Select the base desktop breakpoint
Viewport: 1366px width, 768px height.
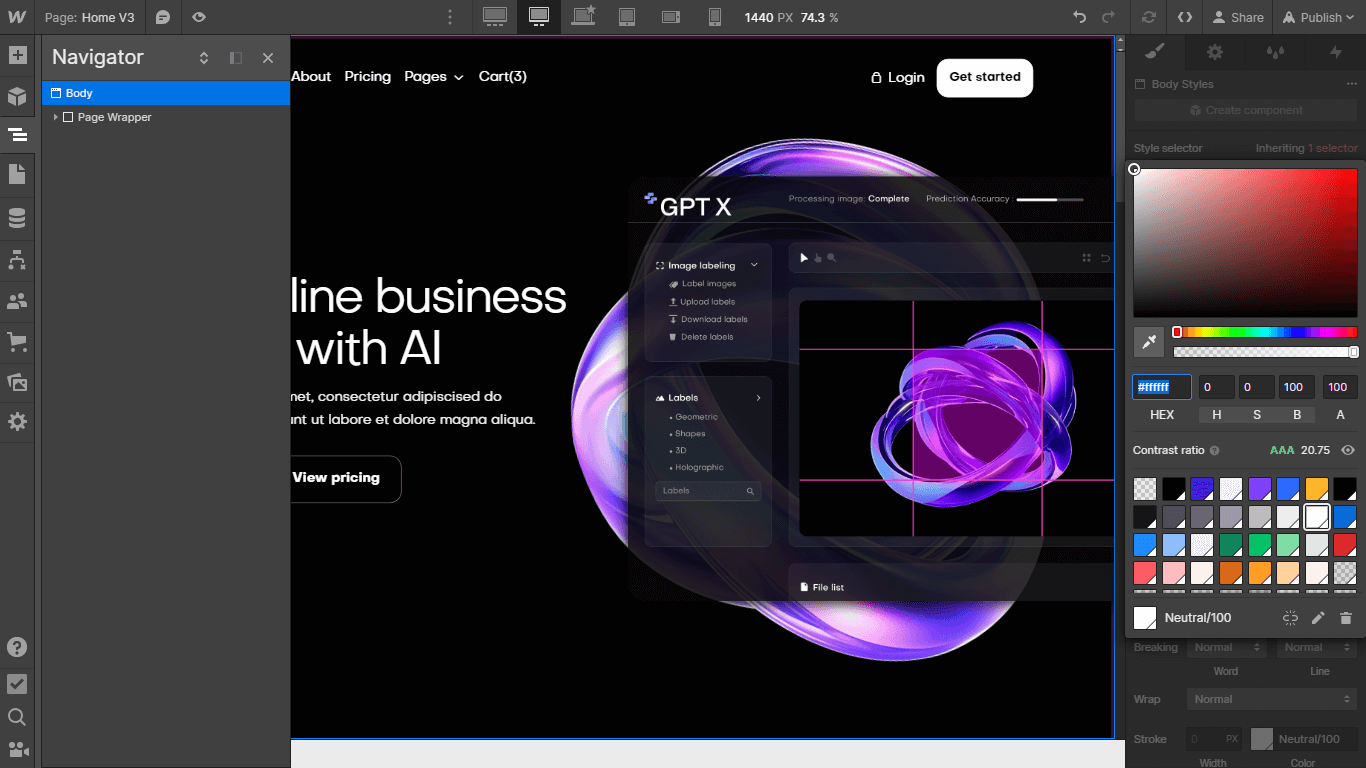(539, 17)
